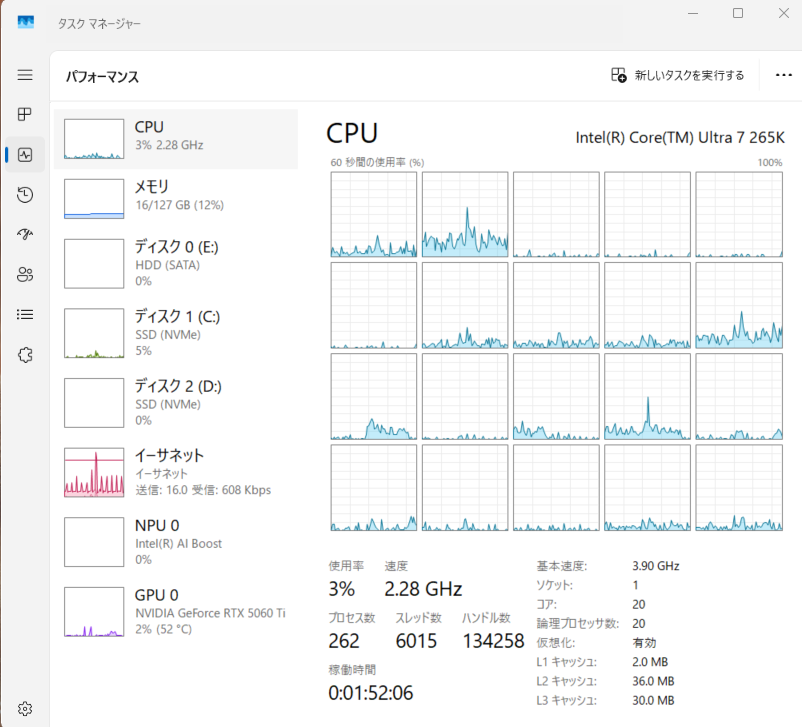Open the three-dot more options menu
This screenshot has height=727, width=802.
pos(783,75)
